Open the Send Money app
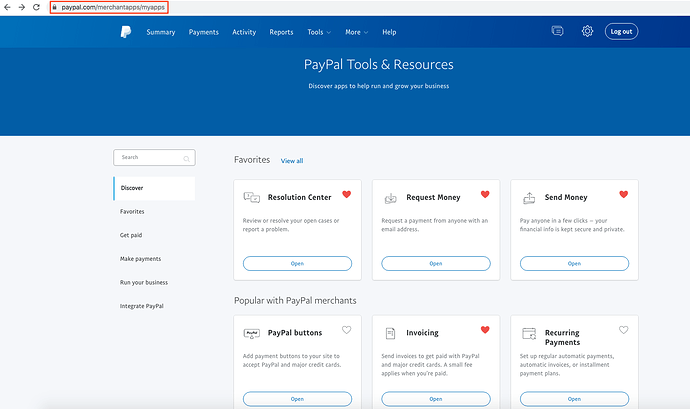This screenshot has height=409, width=690. (574, 263)
